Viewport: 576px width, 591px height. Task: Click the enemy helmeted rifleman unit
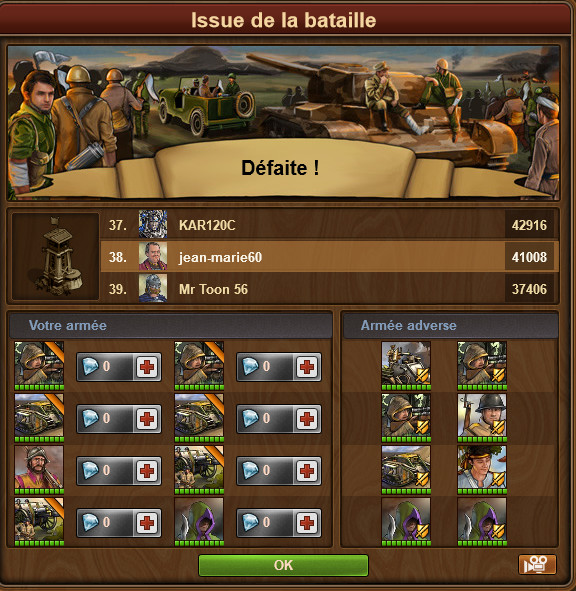tap(482, 418)
